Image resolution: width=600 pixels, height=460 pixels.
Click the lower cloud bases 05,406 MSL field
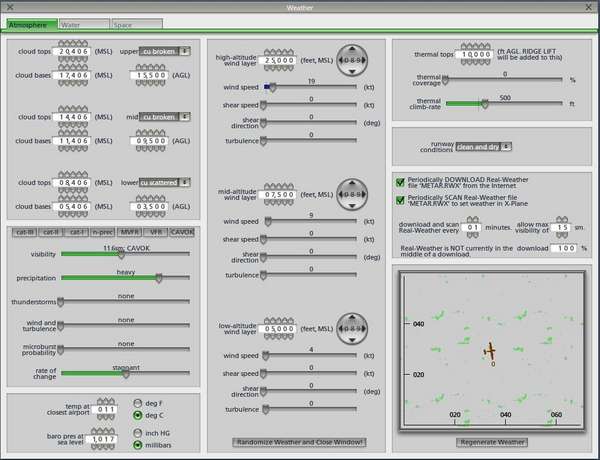72,207
